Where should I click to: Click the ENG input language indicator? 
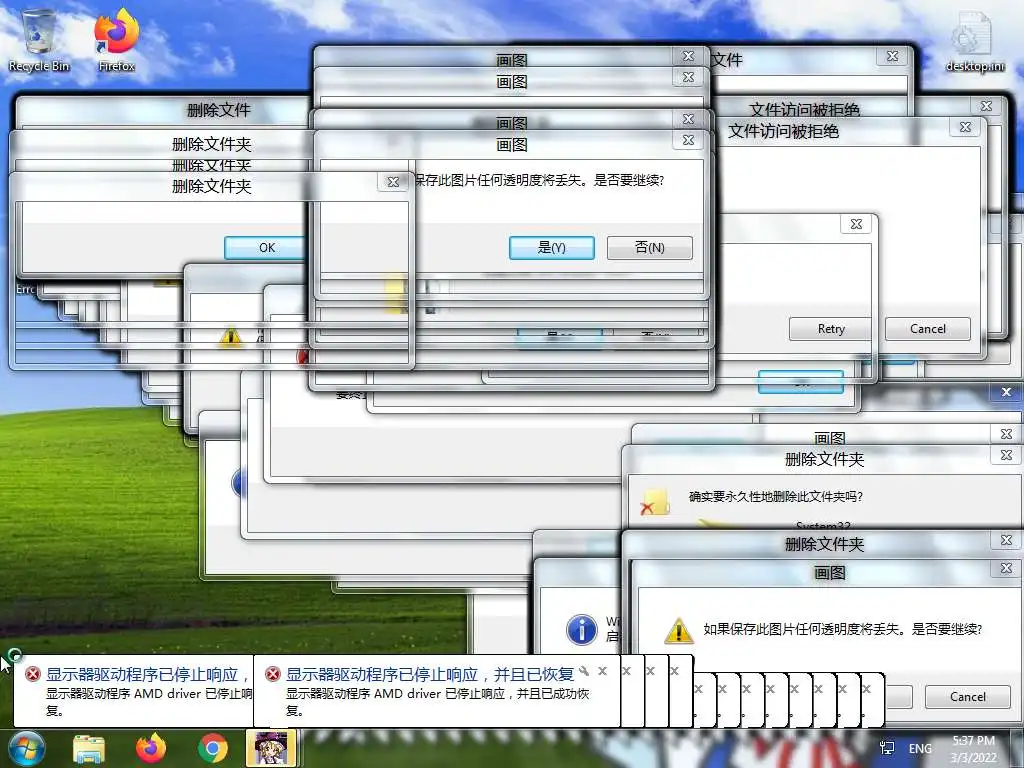[x=920, y=748]
